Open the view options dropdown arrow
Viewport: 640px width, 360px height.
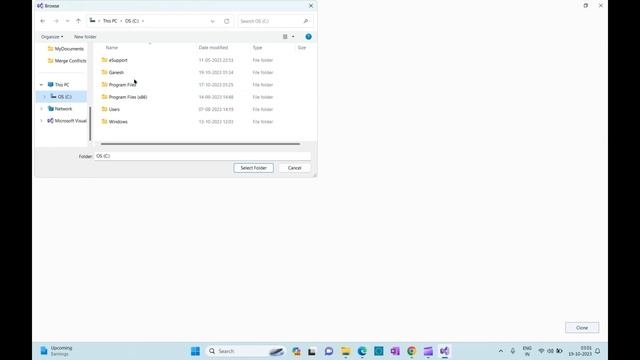click(293, 37)
